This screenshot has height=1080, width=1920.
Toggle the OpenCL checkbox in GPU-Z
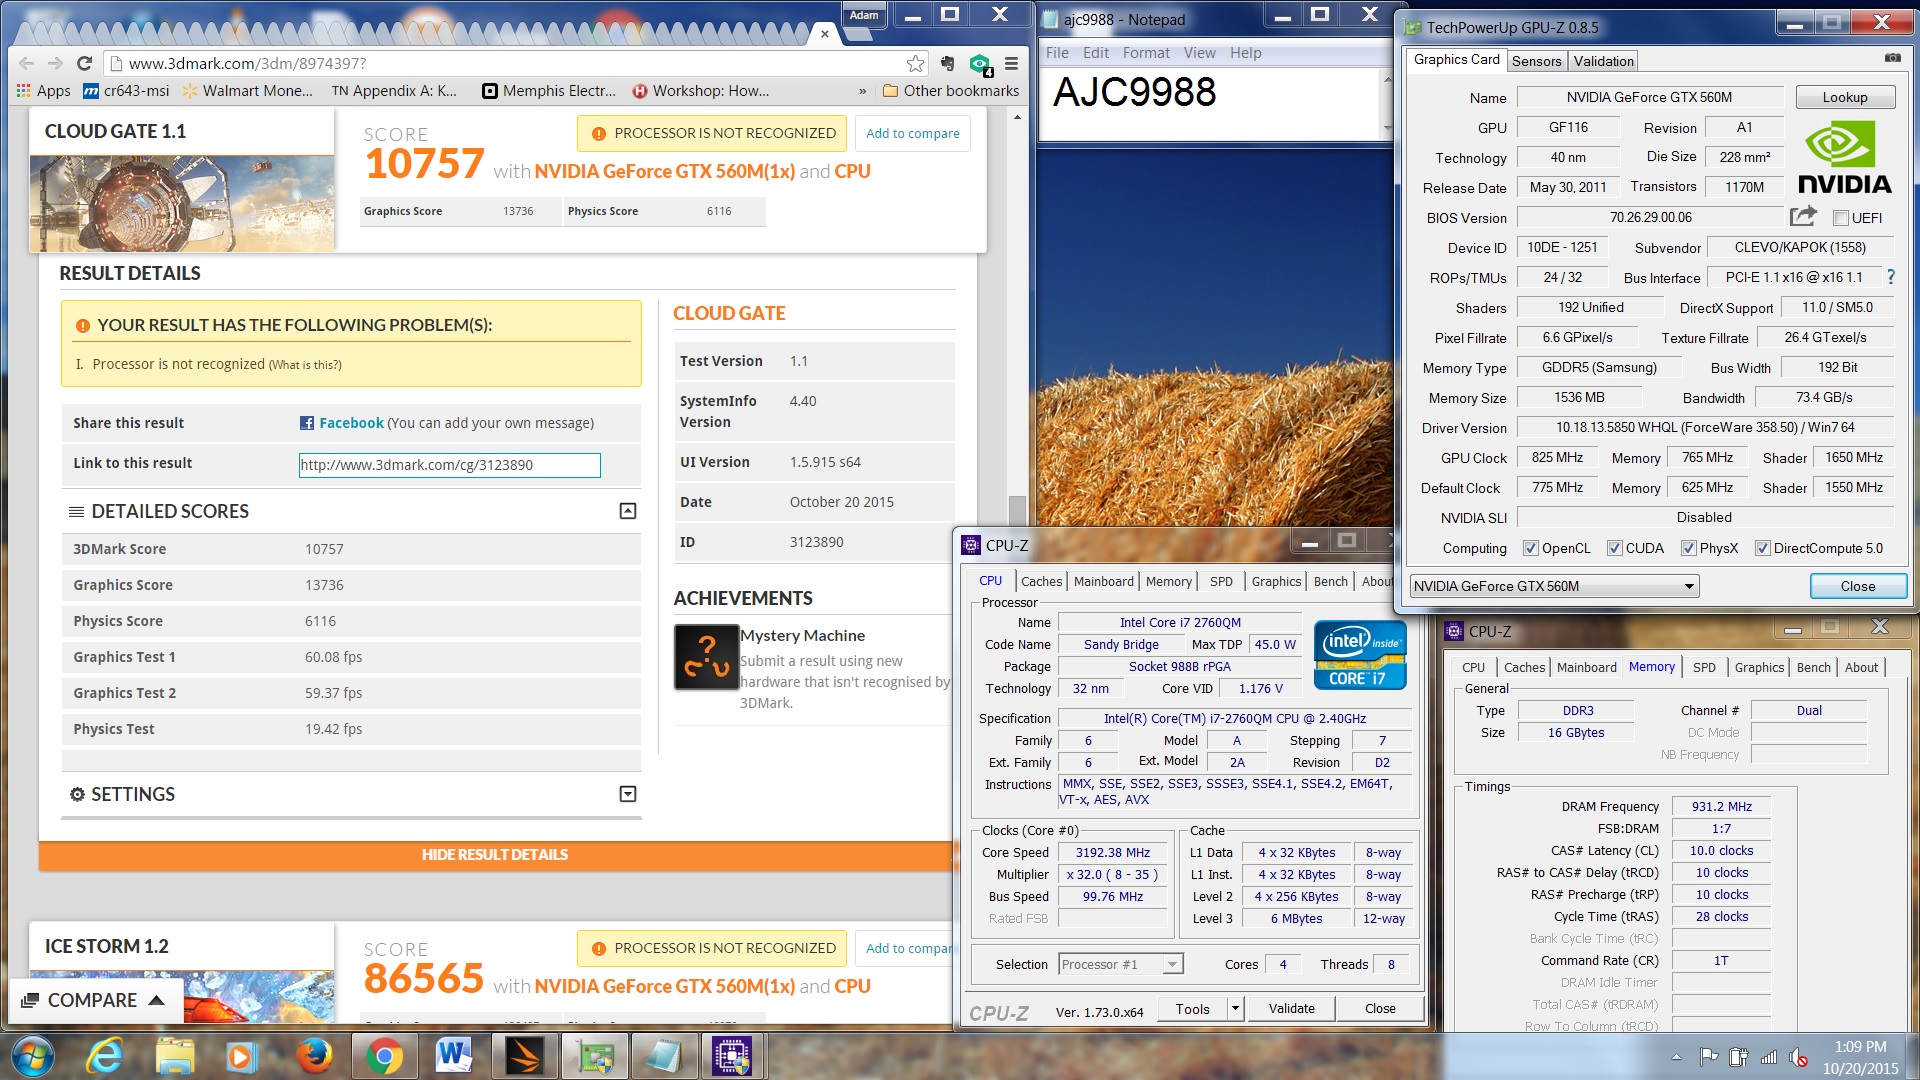(1530, 548)
